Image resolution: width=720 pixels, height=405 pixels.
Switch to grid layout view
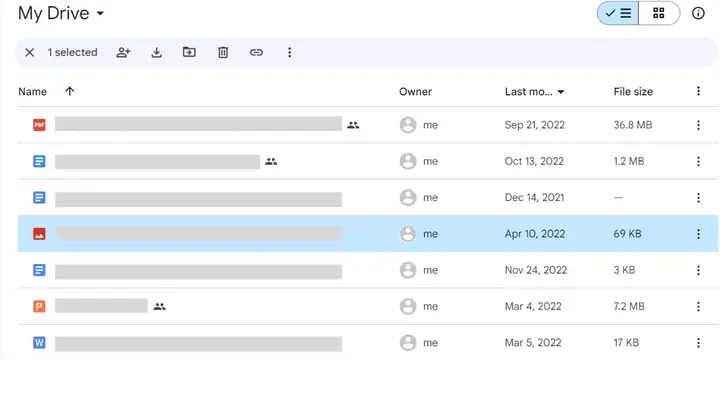click(x=659, y=13)
